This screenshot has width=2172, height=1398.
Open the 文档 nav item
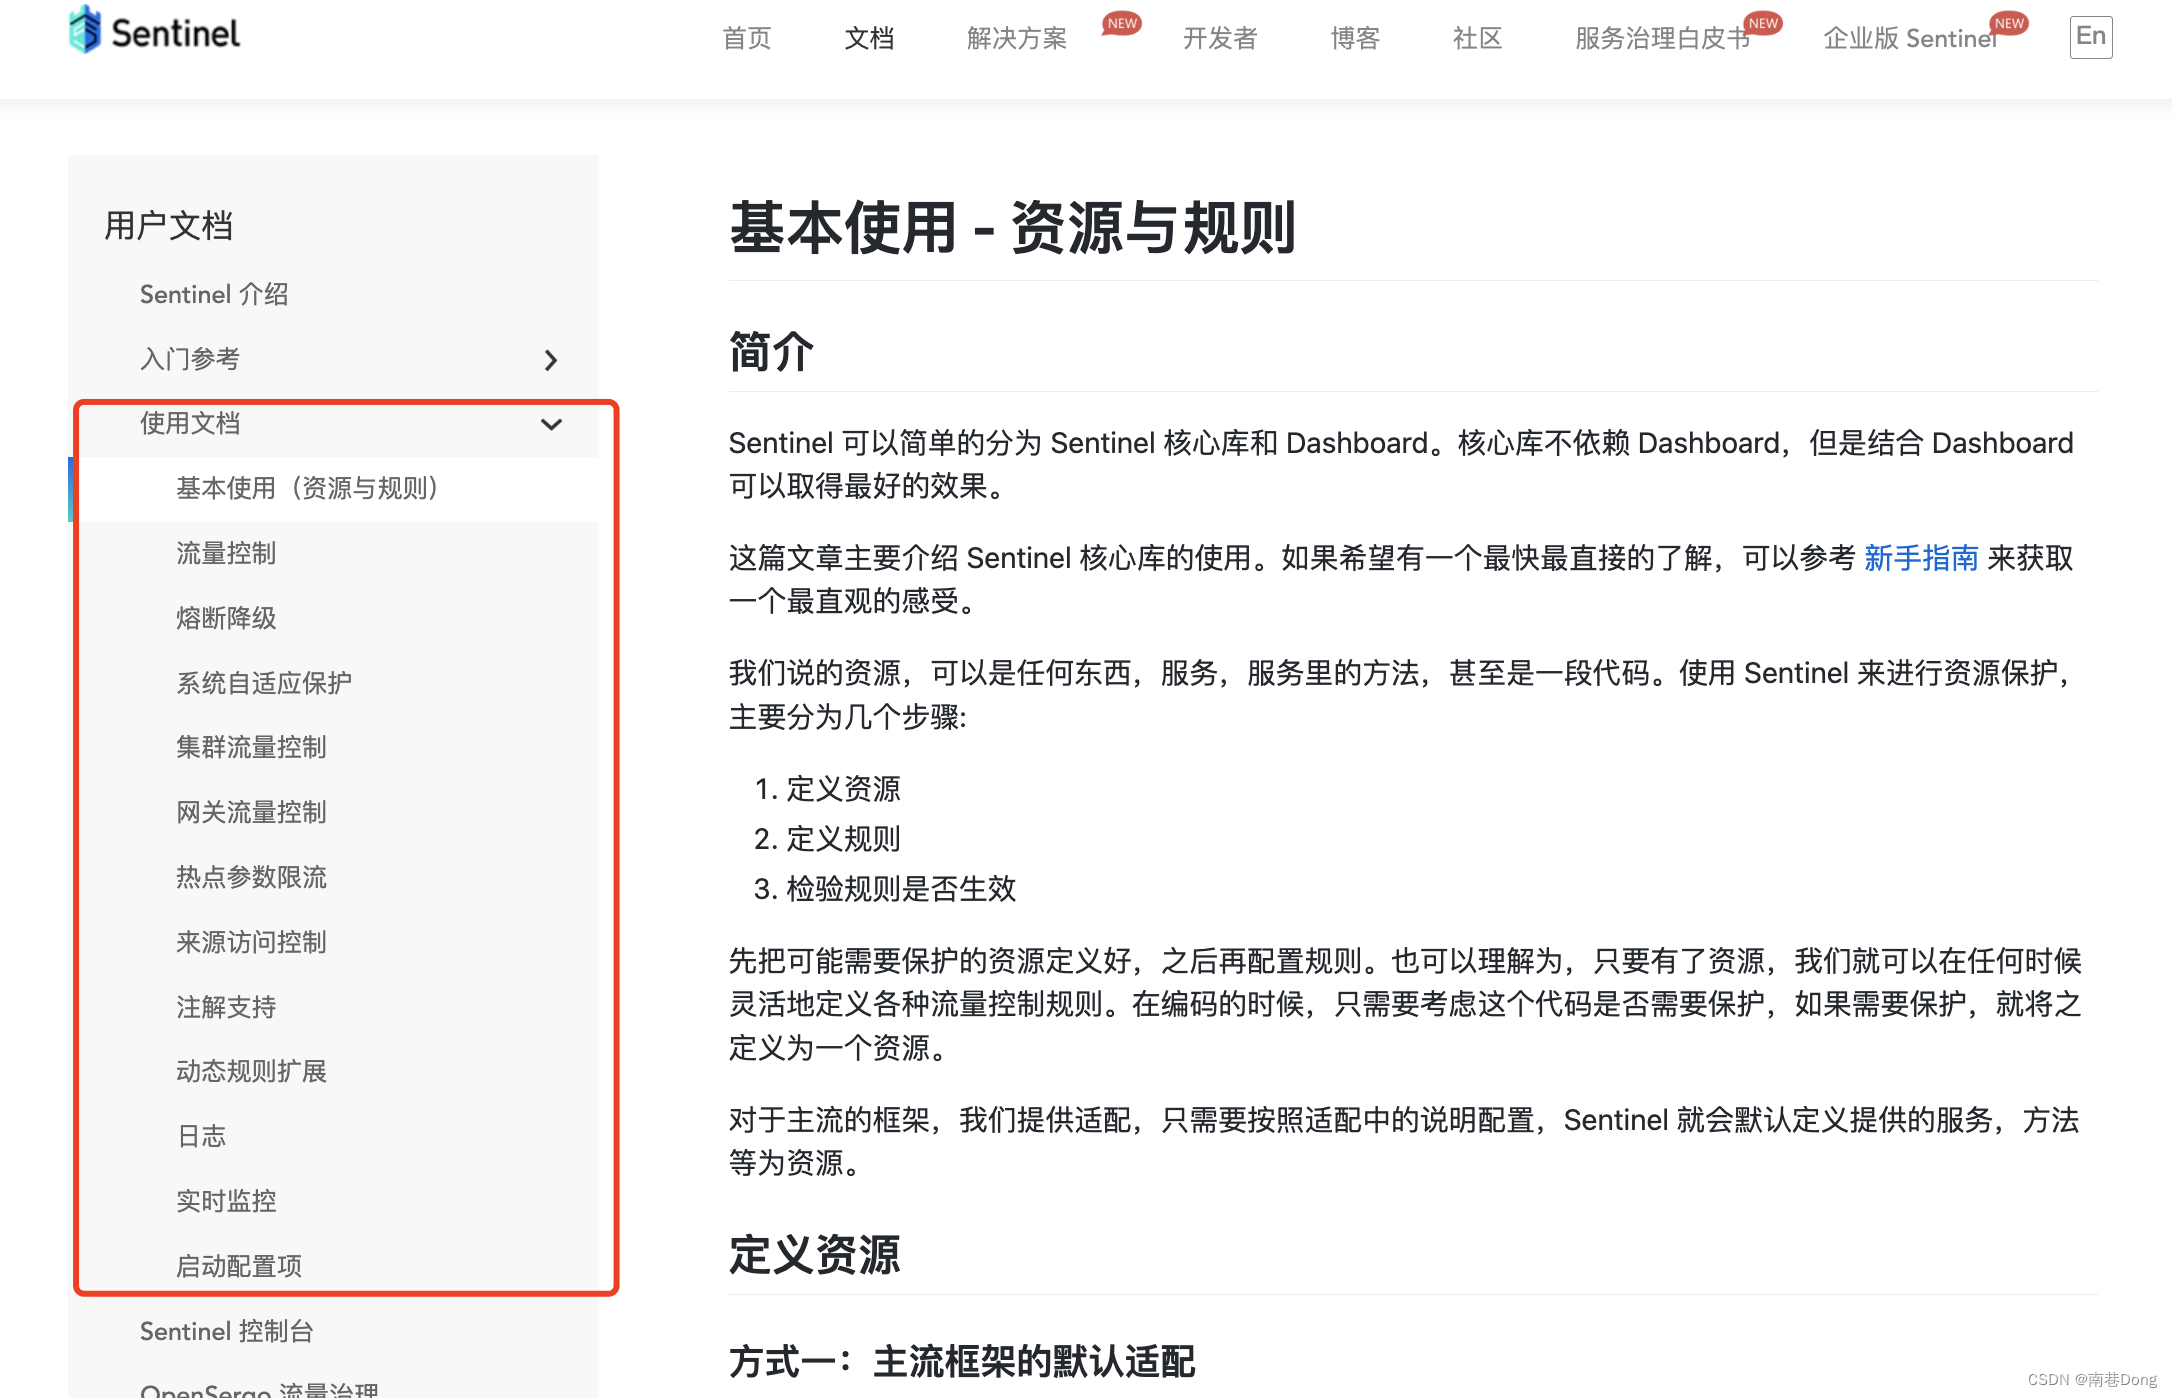(869, 38)
